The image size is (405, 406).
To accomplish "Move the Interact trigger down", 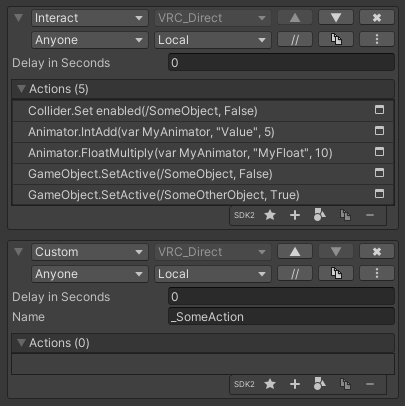I will pos(336,18).
